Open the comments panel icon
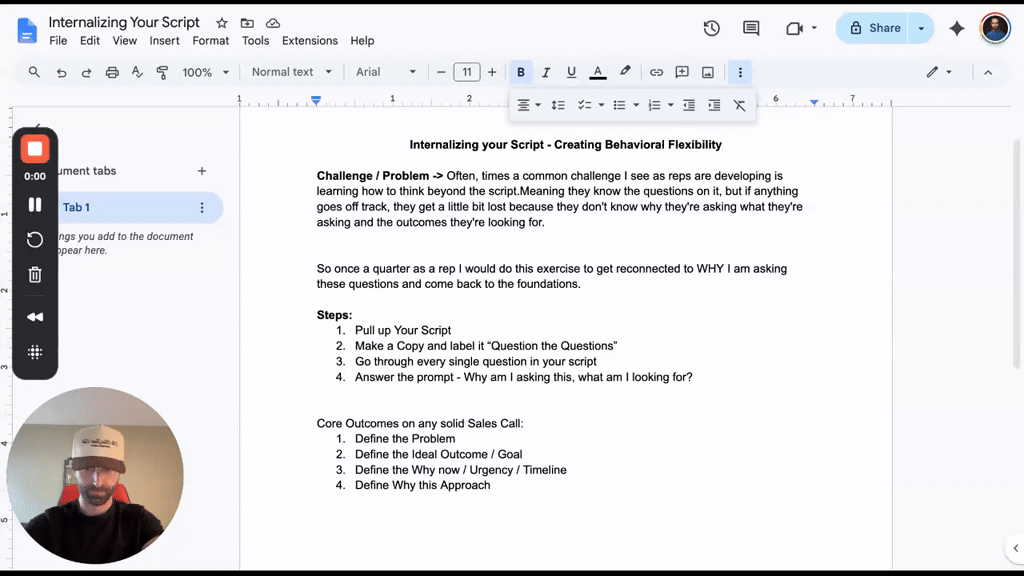Screen dimensions: 1024x576 (x=751, y=28)
